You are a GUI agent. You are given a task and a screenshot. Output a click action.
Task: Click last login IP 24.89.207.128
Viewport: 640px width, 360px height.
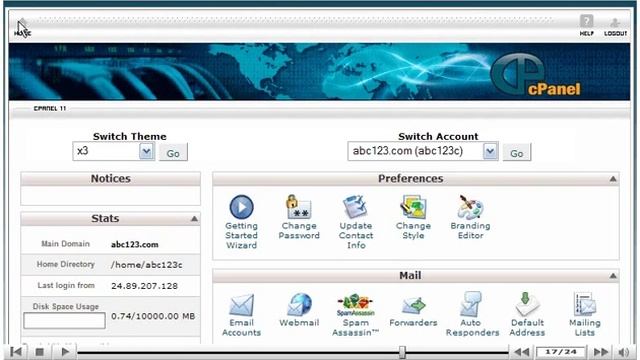[144, 286]
